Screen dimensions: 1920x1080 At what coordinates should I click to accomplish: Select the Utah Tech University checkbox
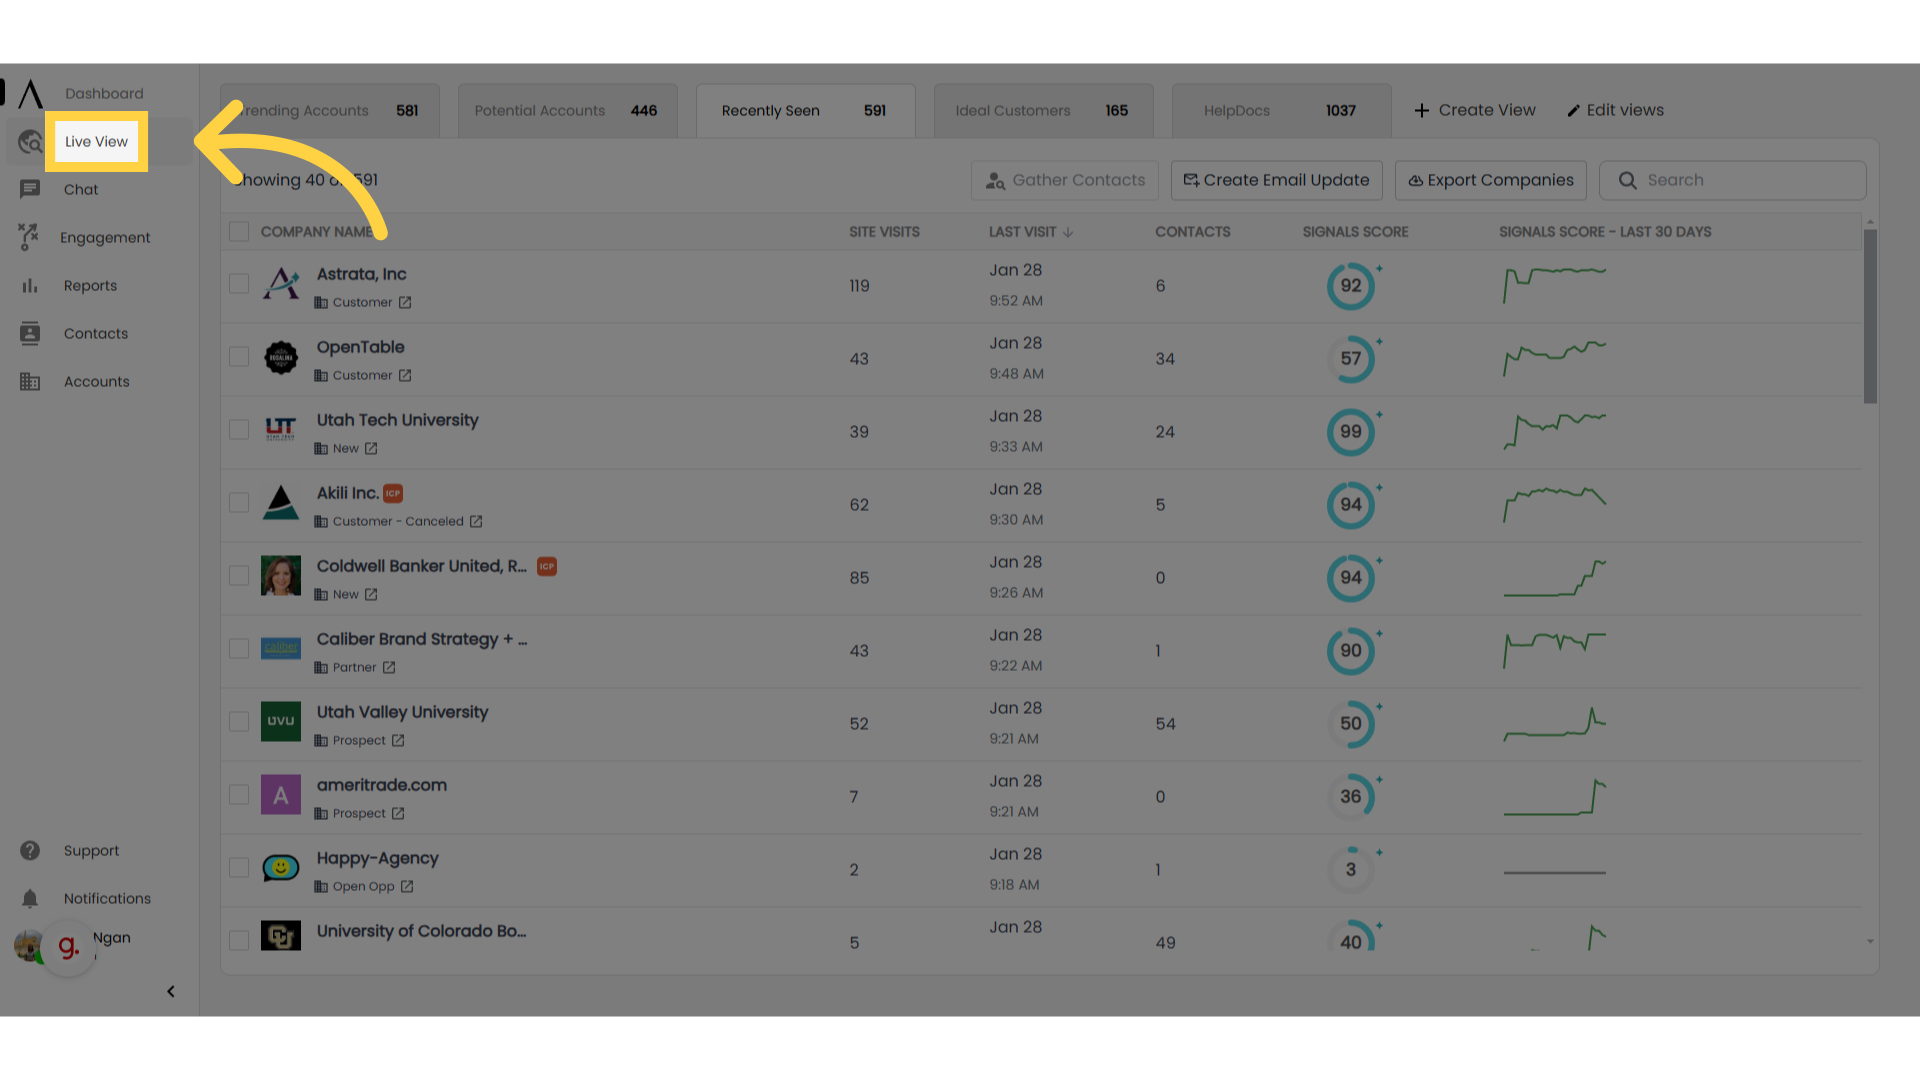(x=239, y=430)
